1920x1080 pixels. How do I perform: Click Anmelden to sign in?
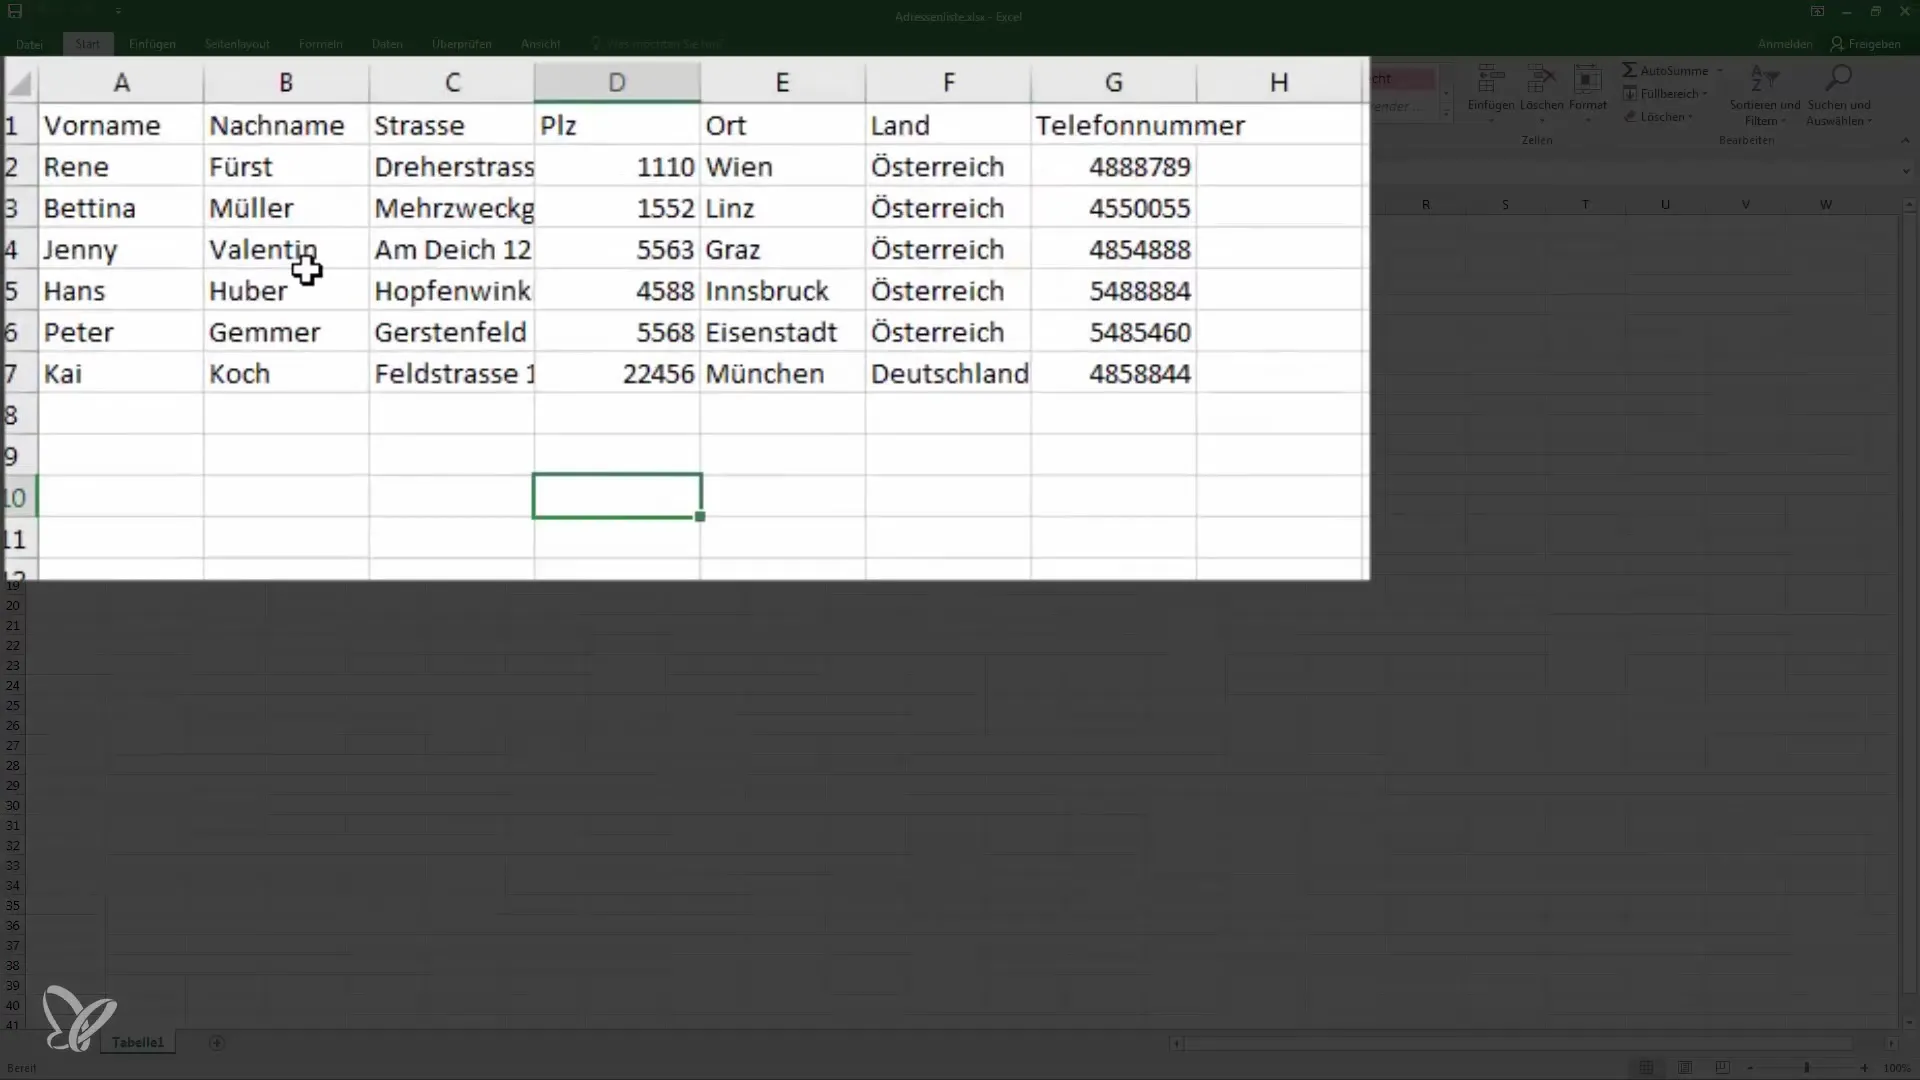click(x=1785, y=44)
